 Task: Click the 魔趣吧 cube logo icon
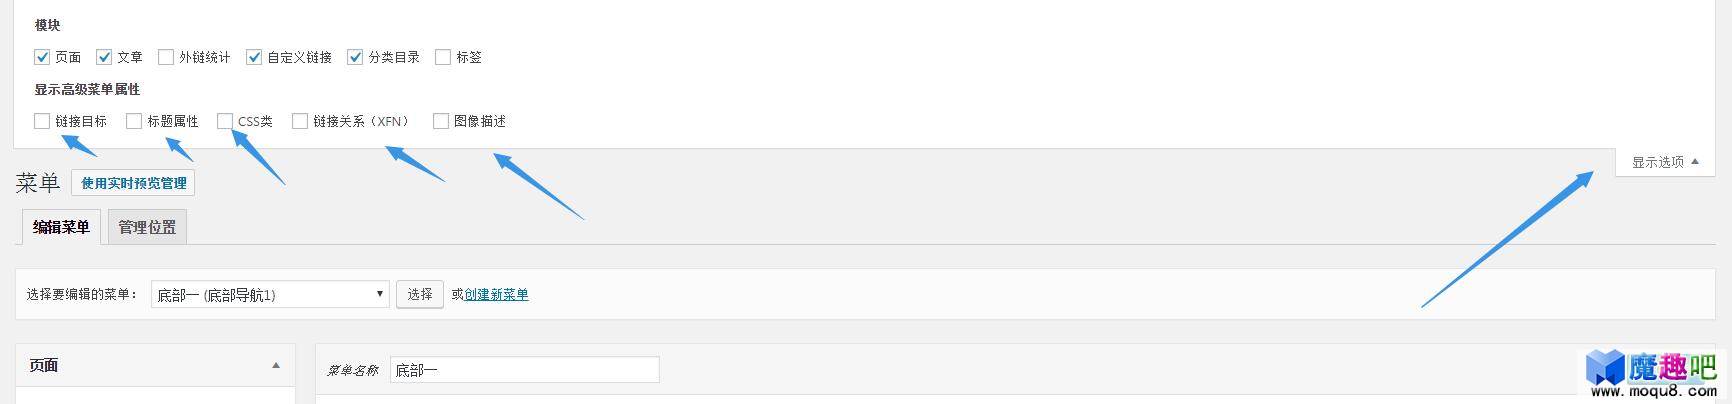1606,367
